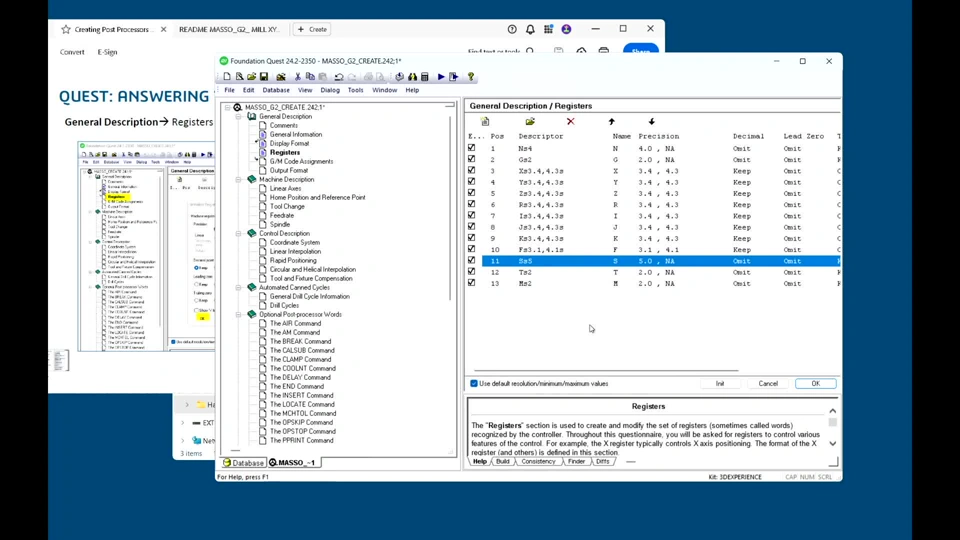Open the Database menu
Screen dimensions: 960x540
(x=276, y=90)
